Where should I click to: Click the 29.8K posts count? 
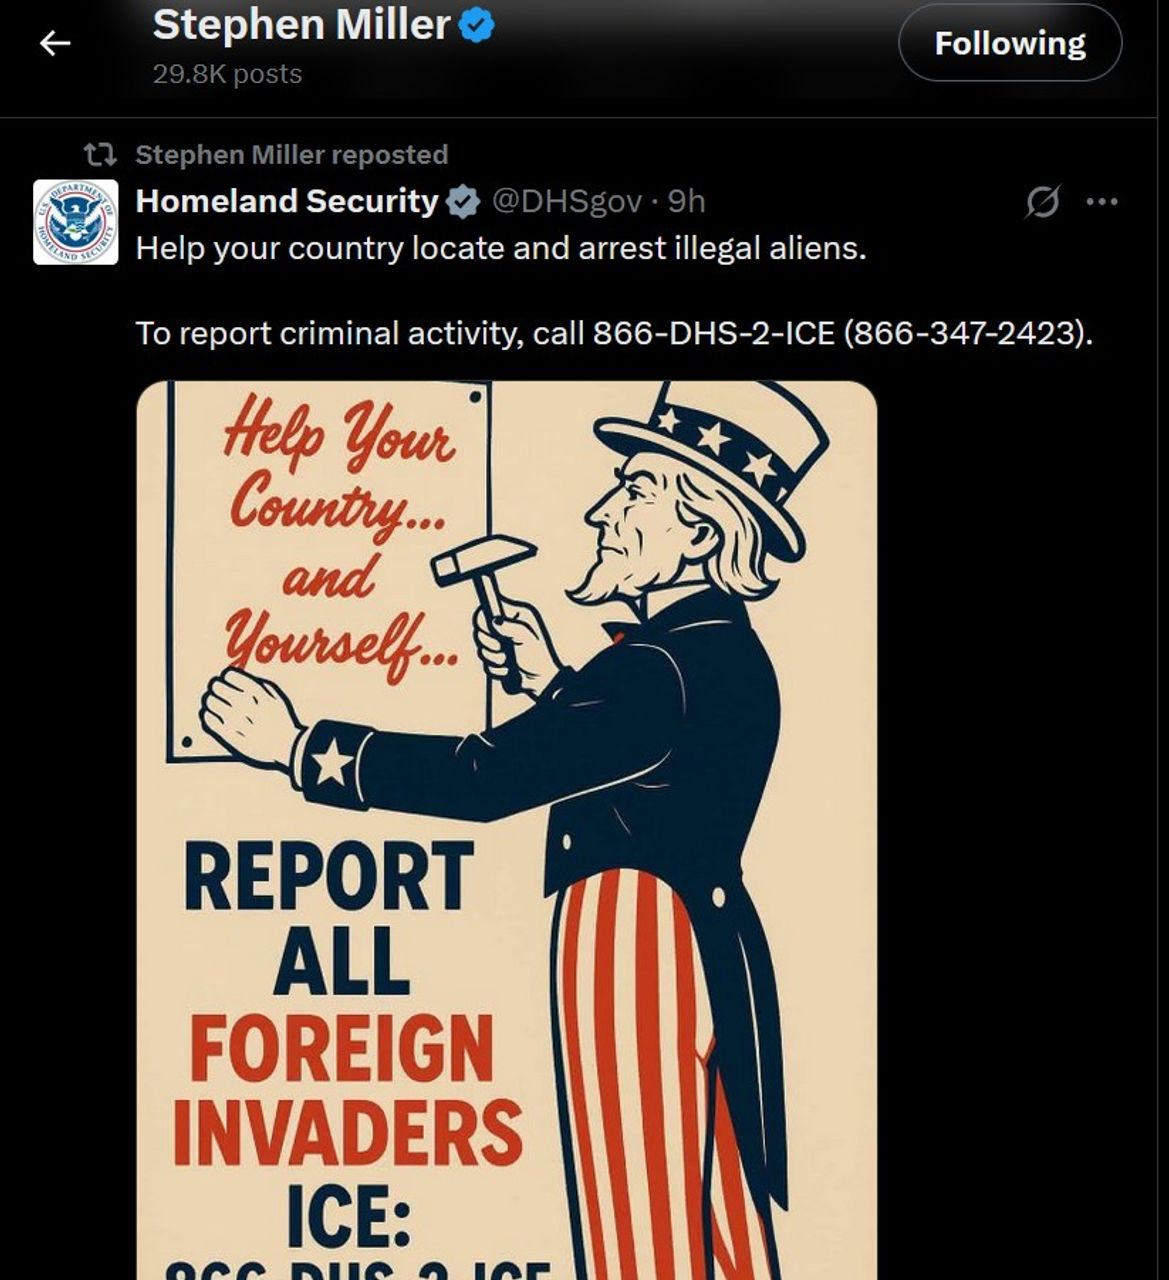pyautogui.click(x=227, y=74)
